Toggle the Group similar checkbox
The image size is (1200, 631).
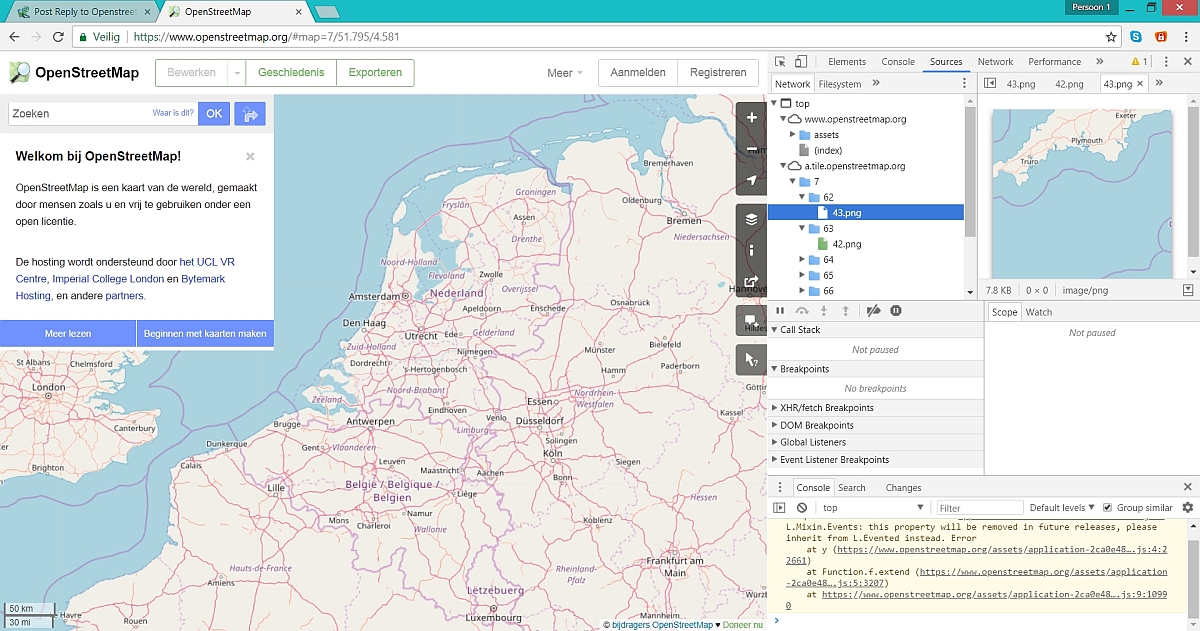[1107, 508]
